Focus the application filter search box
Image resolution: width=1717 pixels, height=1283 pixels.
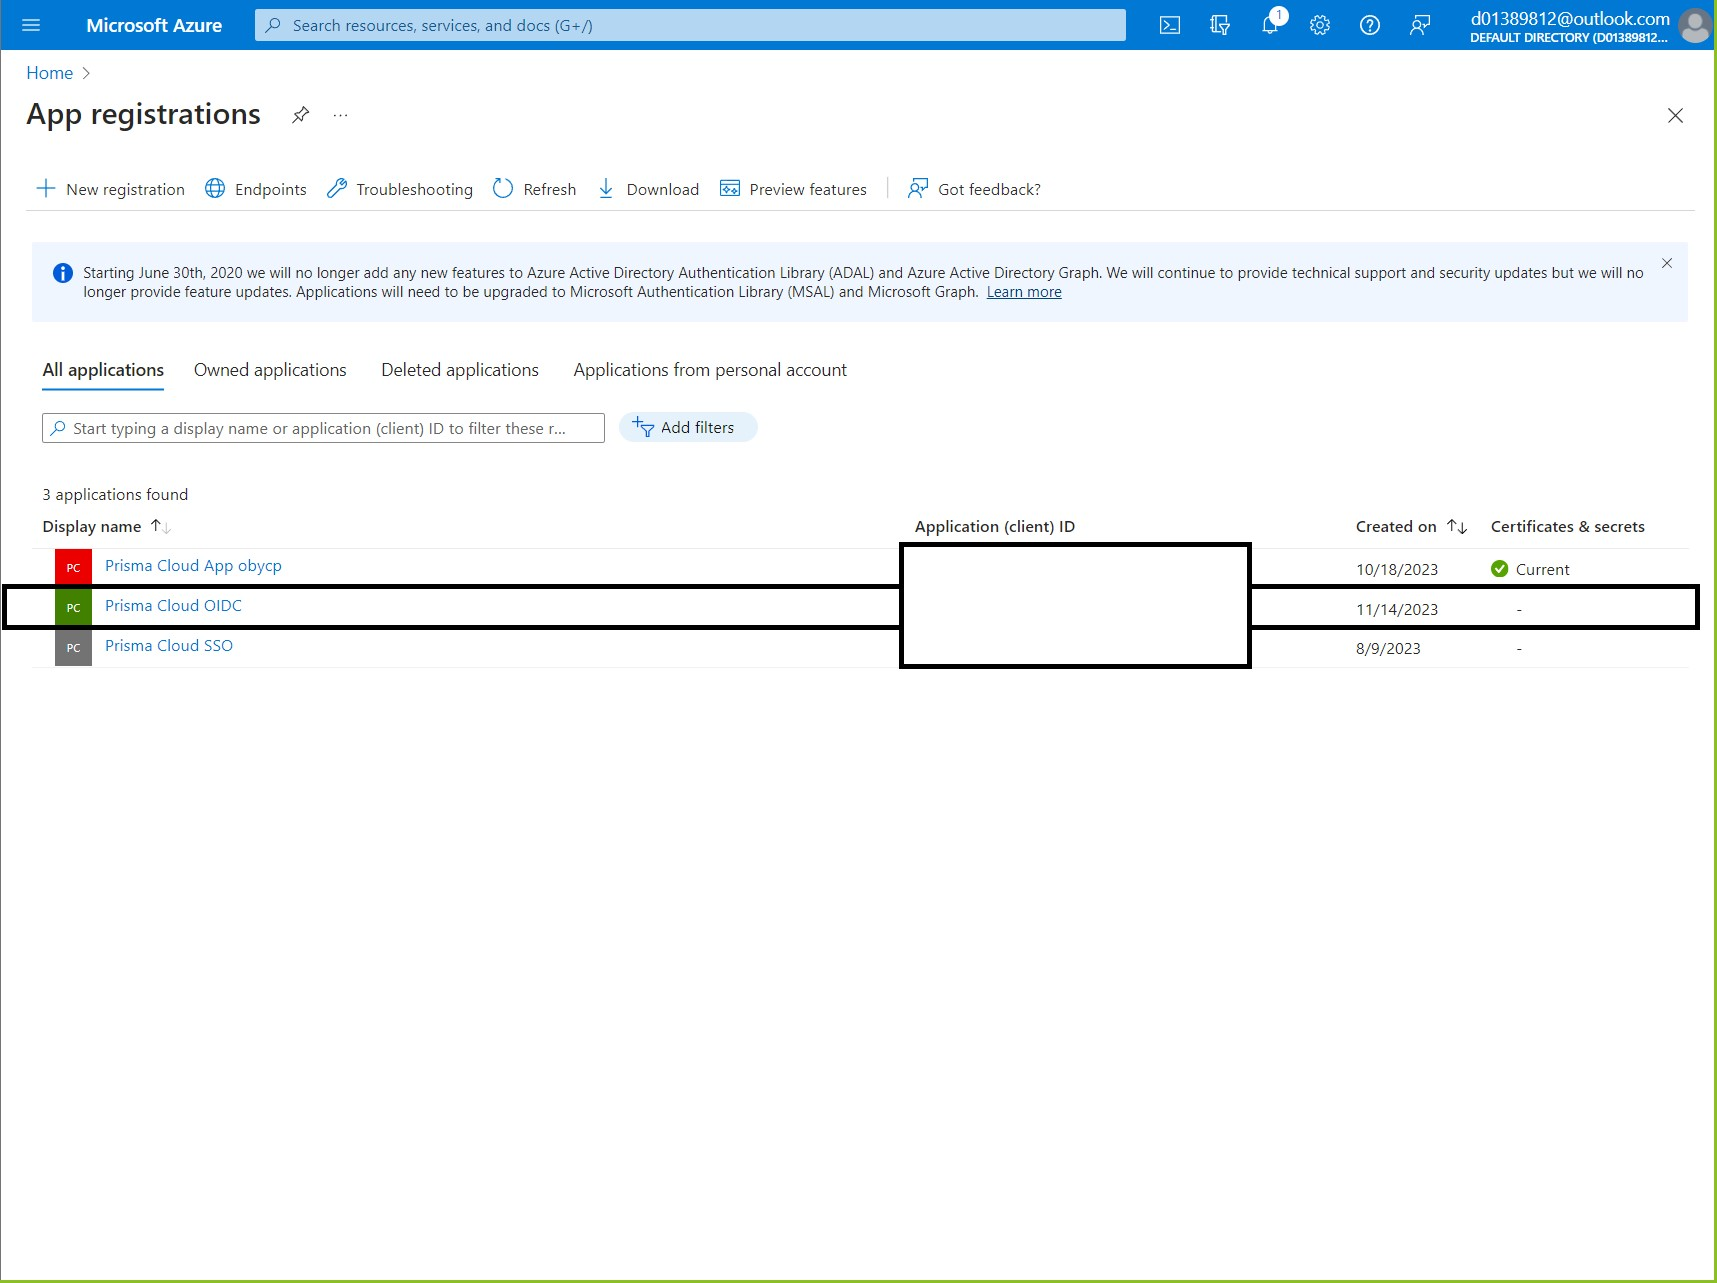[324, 428]
